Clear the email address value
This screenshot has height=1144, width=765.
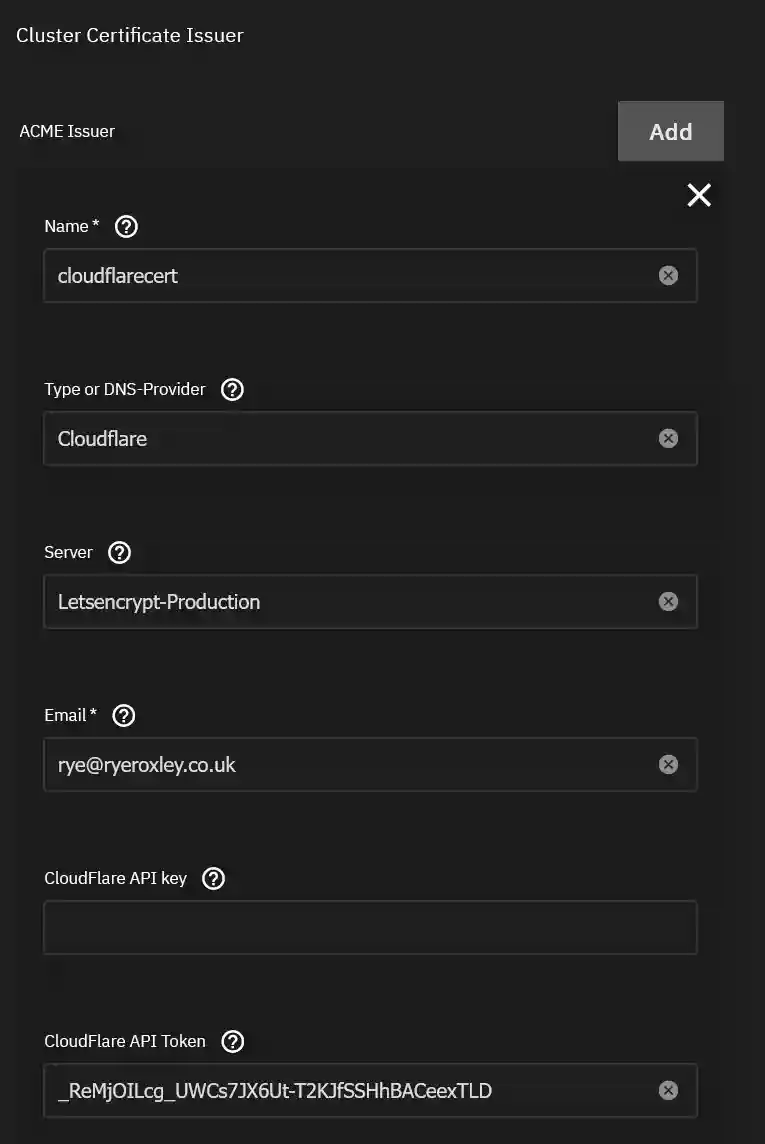pyautogui.click(x=668, y=764)
